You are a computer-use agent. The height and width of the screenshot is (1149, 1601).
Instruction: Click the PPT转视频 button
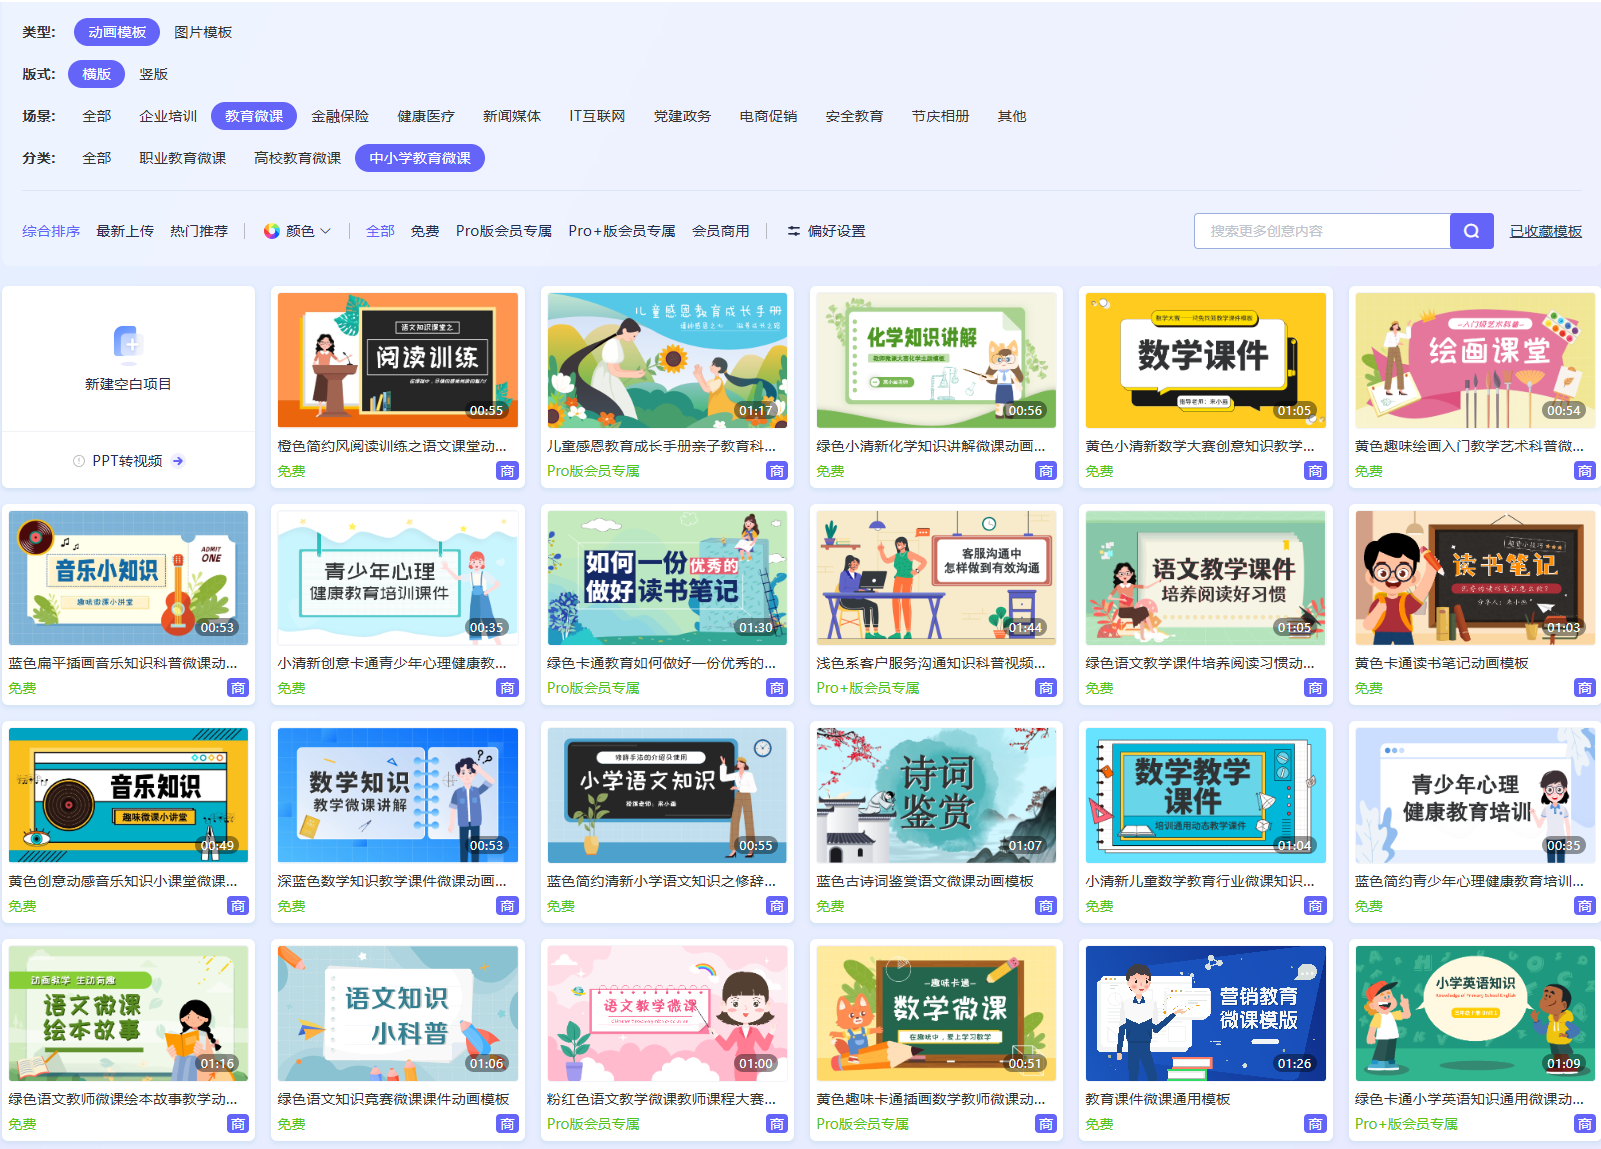pyautogui.click(x=127, y=461)
